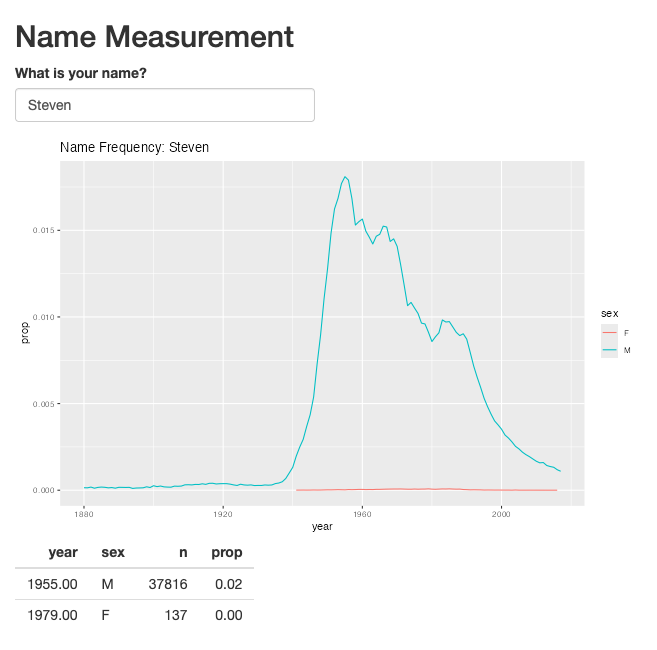Click the 'prop' table column header

[227, 553]
